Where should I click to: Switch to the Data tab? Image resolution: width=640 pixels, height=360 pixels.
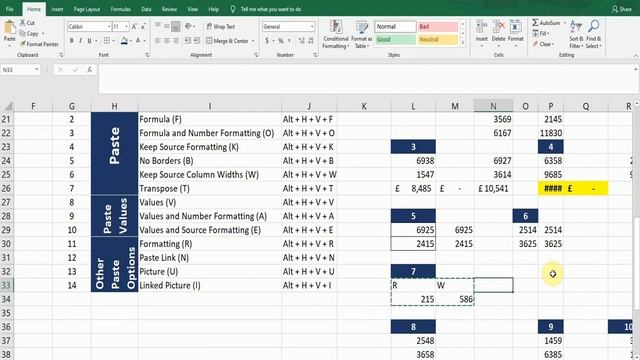[146, 9]
